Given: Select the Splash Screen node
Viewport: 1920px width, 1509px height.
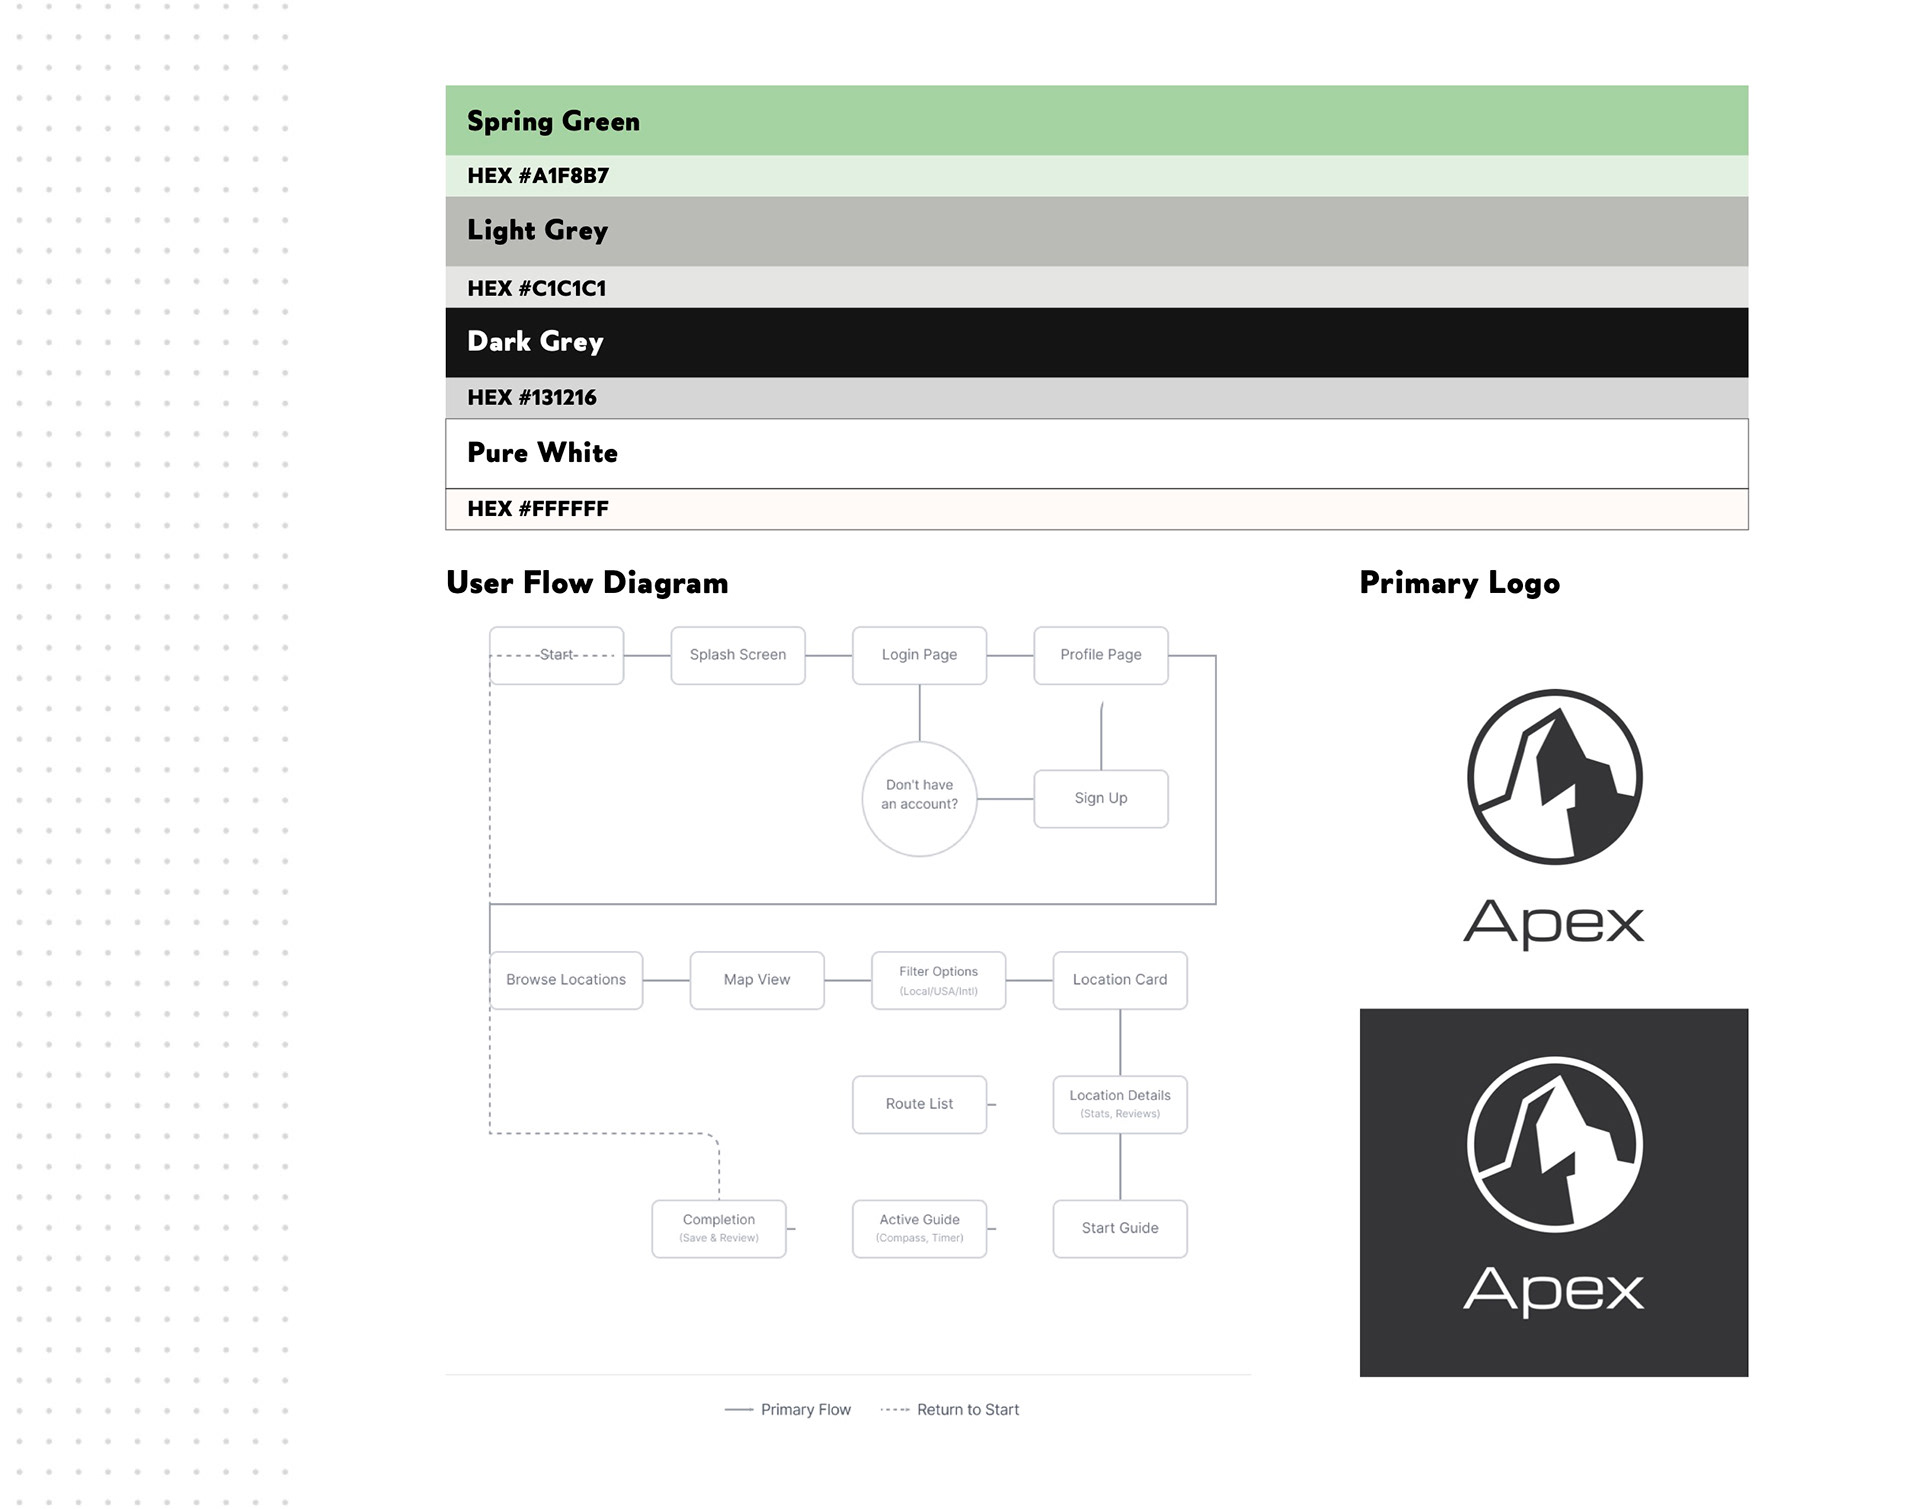Looking at the screenshot, I should point(737,655).
